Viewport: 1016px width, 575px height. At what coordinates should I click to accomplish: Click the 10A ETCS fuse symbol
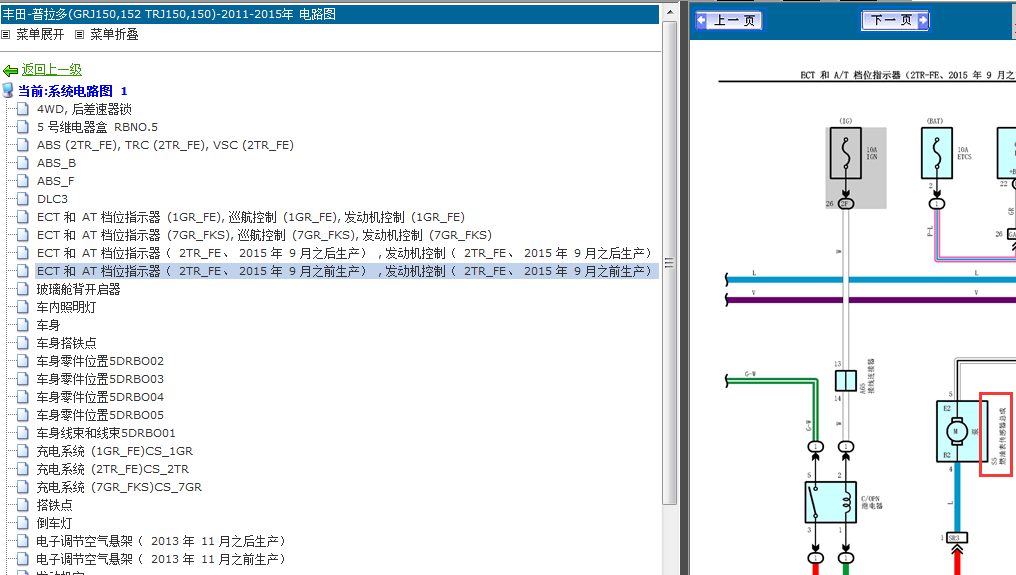point(936,153)
